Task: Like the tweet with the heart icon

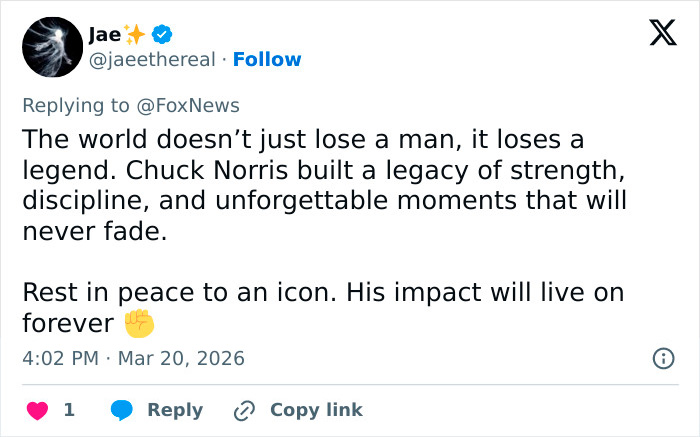Action: pyautogui.click(x=37, y=410)
